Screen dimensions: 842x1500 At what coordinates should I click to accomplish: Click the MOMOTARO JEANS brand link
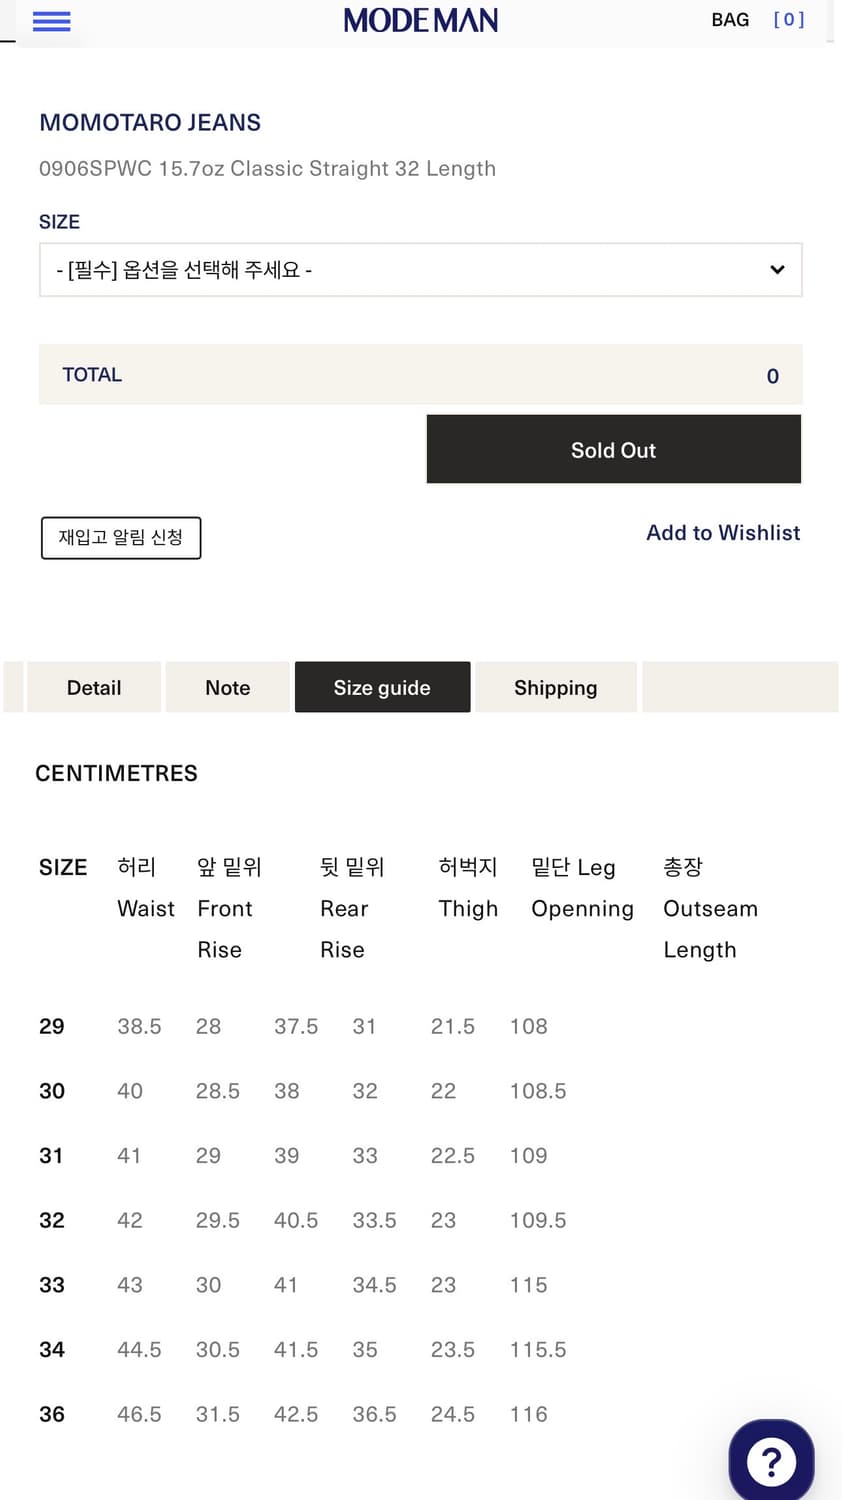point(150,122)
